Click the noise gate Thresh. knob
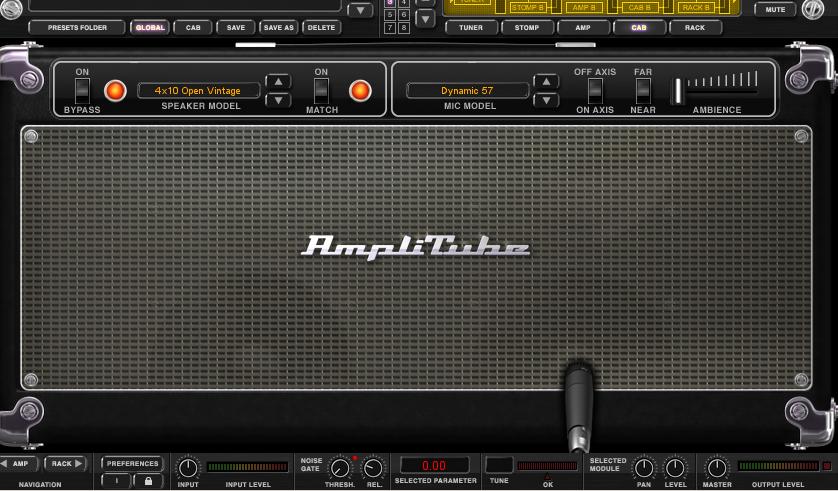The width and height of the screenshot is (838, 491). (340, 468)
